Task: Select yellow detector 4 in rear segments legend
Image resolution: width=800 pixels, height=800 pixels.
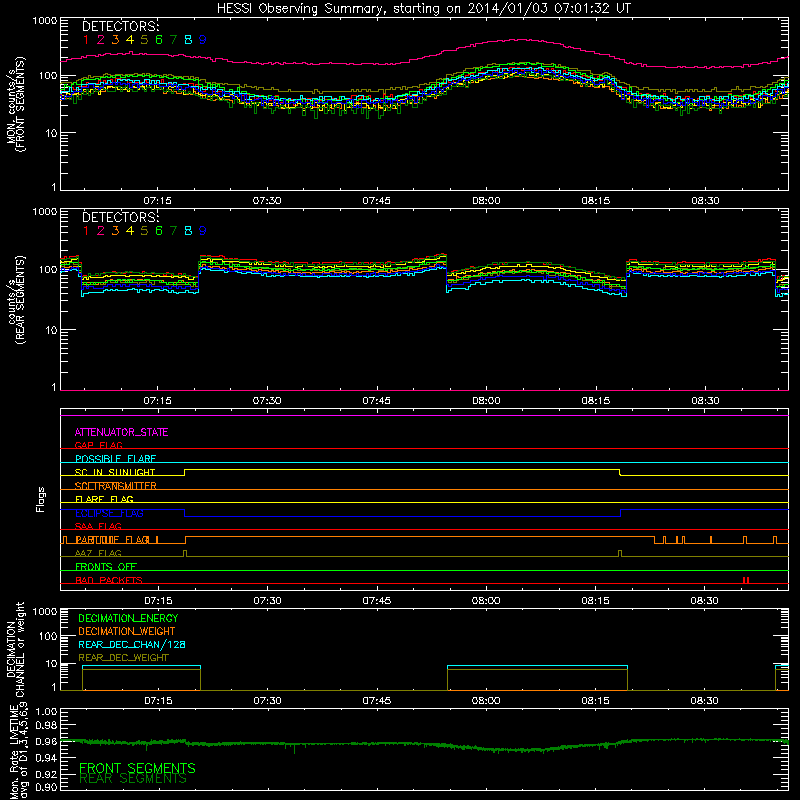Action: coord(130,231)
